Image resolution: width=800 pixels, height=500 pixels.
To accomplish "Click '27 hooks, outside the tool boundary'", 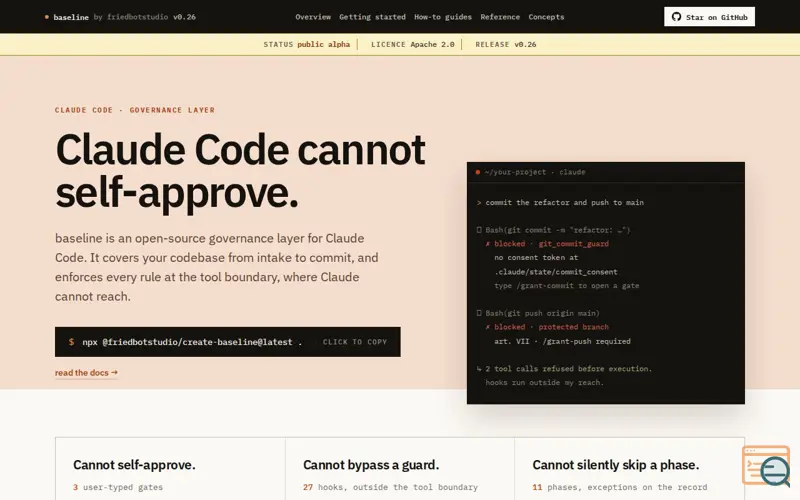I will [390, 487].
